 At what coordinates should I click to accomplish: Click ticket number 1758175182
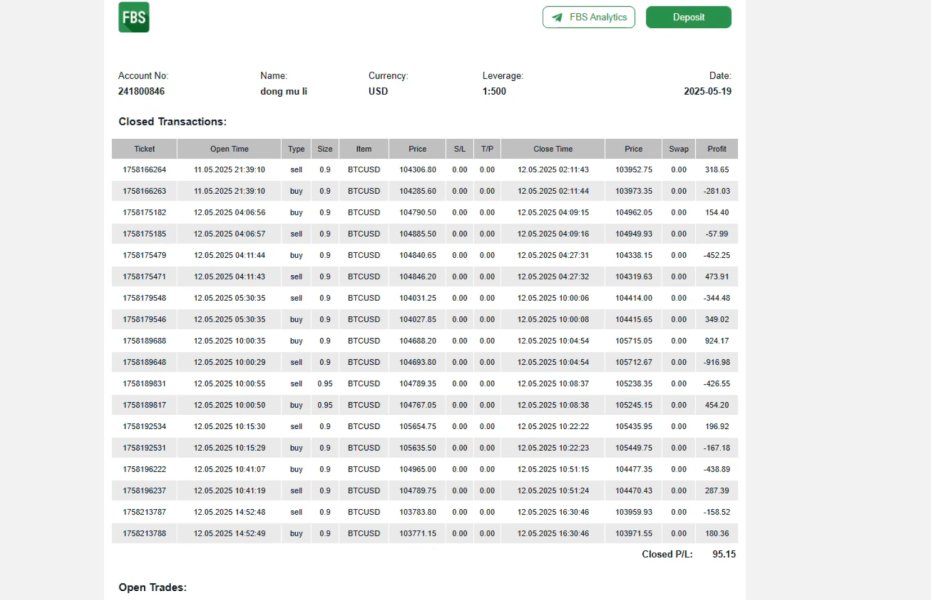144,212
